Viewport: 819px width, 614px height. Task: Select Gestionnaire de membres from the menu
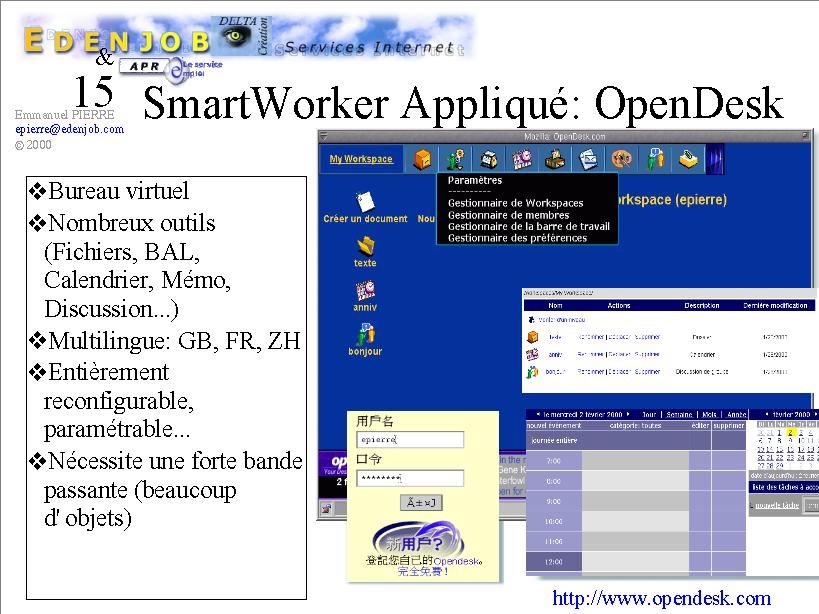(508, 215)
